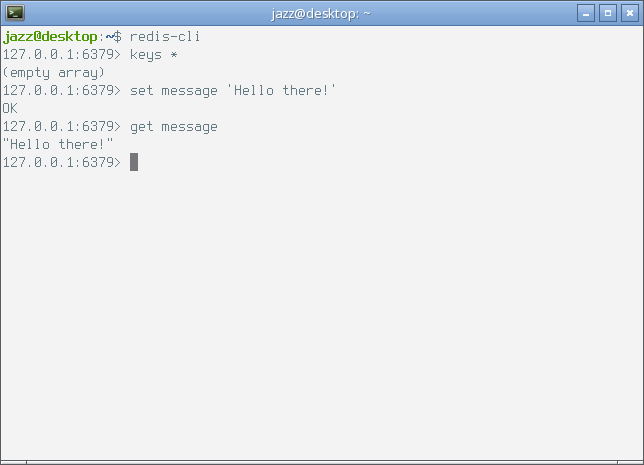
Task: Click the word 'message' in the set command
Action: 189,91
